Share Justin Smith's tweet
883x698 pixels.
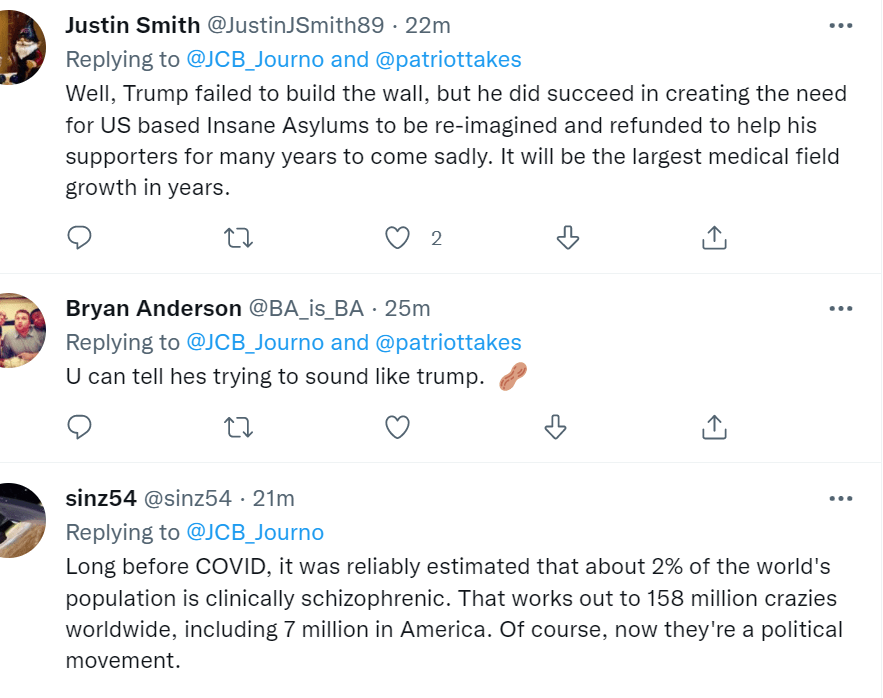(713, 237)
